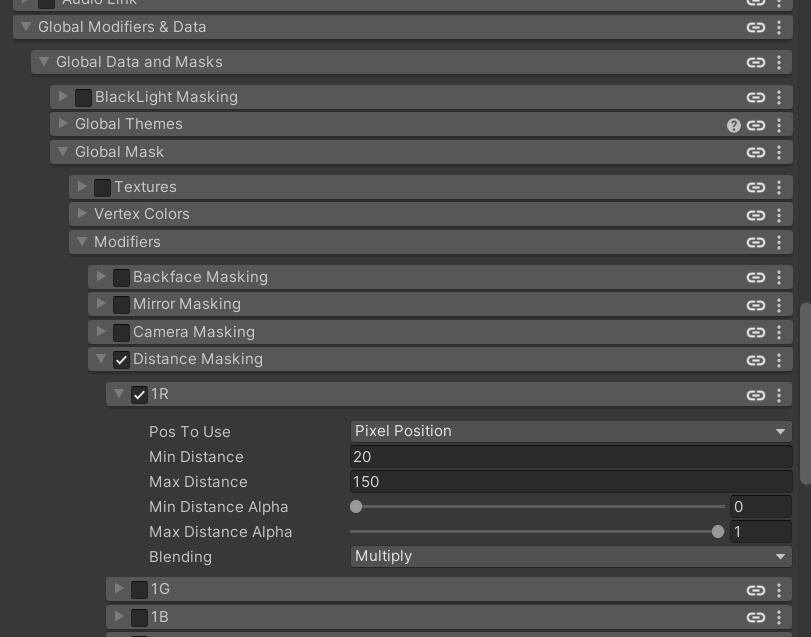The image size is (811, 637).
Task: Click the Max Distance Alpha slider handle
Action: (x=718, y=532)
